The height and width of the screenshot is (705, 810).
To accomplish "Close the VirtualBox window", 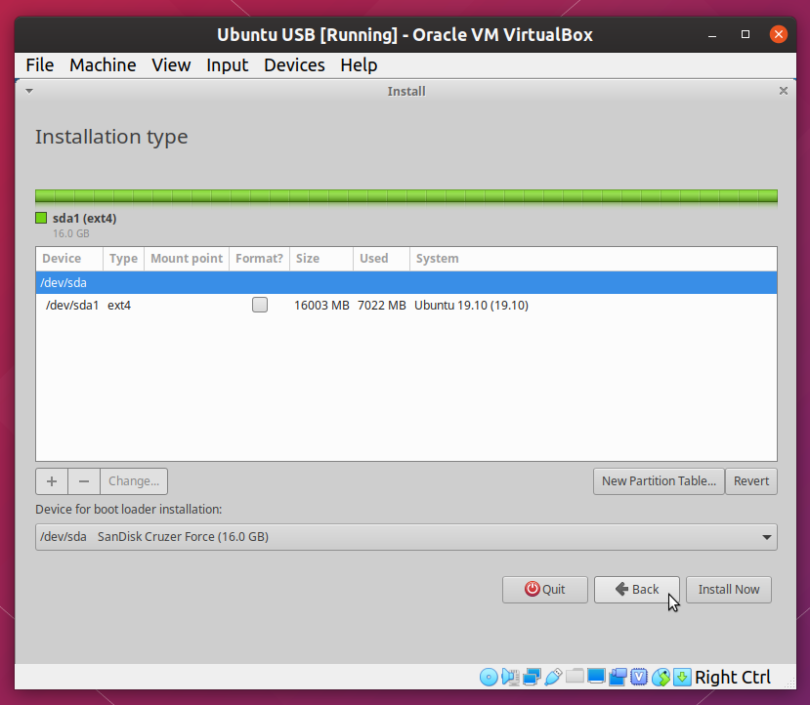I will click(x=778, y=35).
